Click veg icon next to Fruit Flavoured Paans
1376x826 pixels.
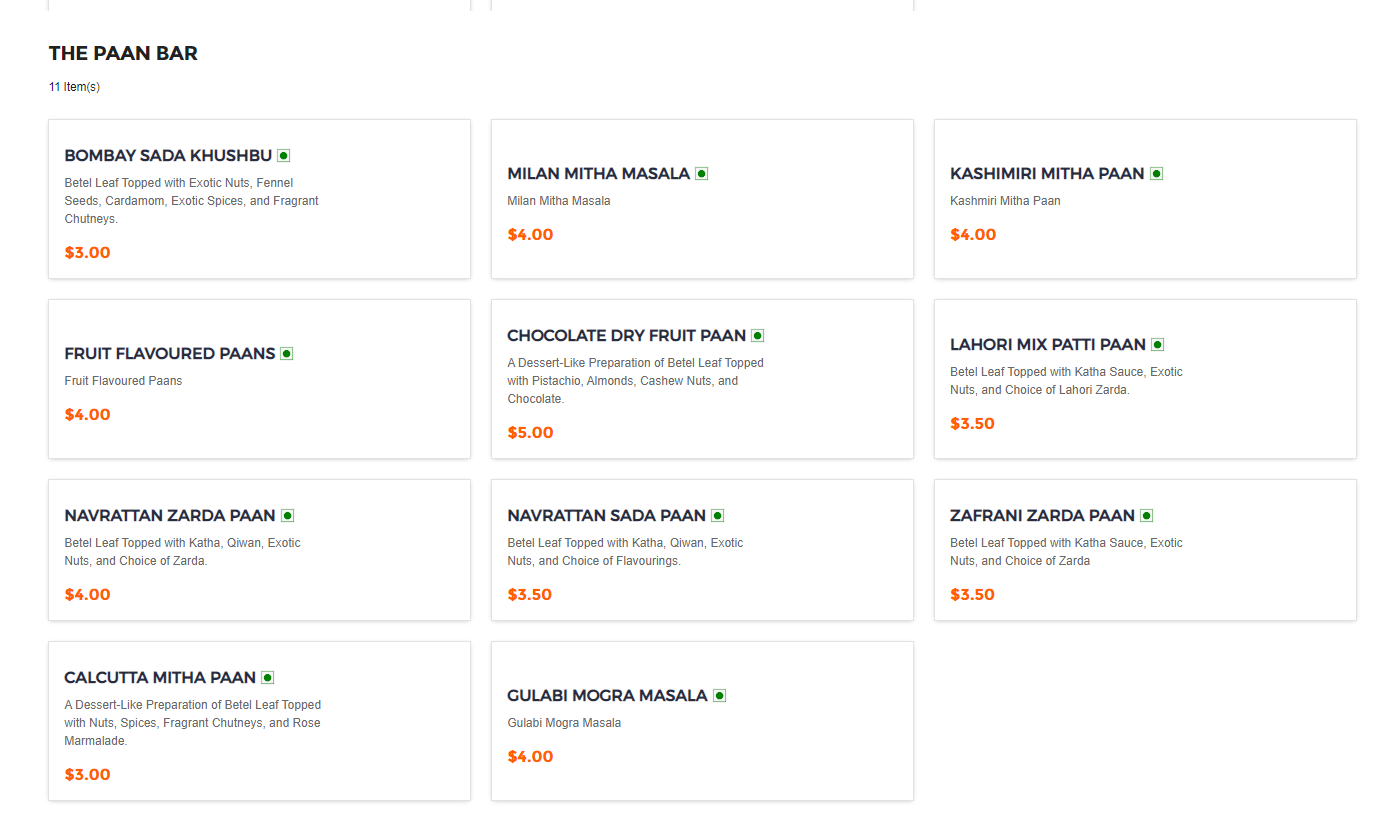tap(287, 354)
